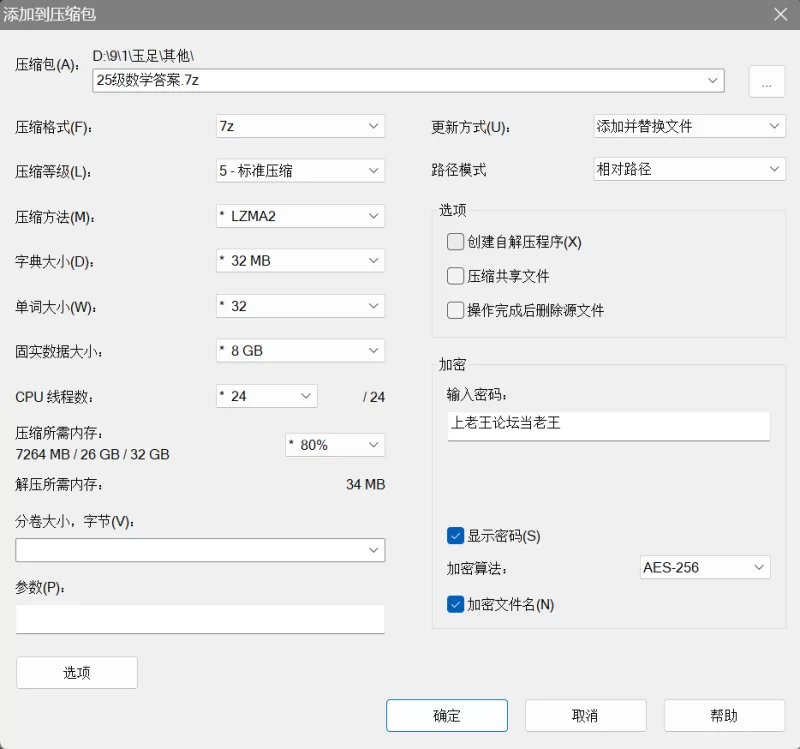Disable 加密文件名 checkbox
Viewport: 800px width, 749px height.
pyautogui.click(x=455, y=604)
